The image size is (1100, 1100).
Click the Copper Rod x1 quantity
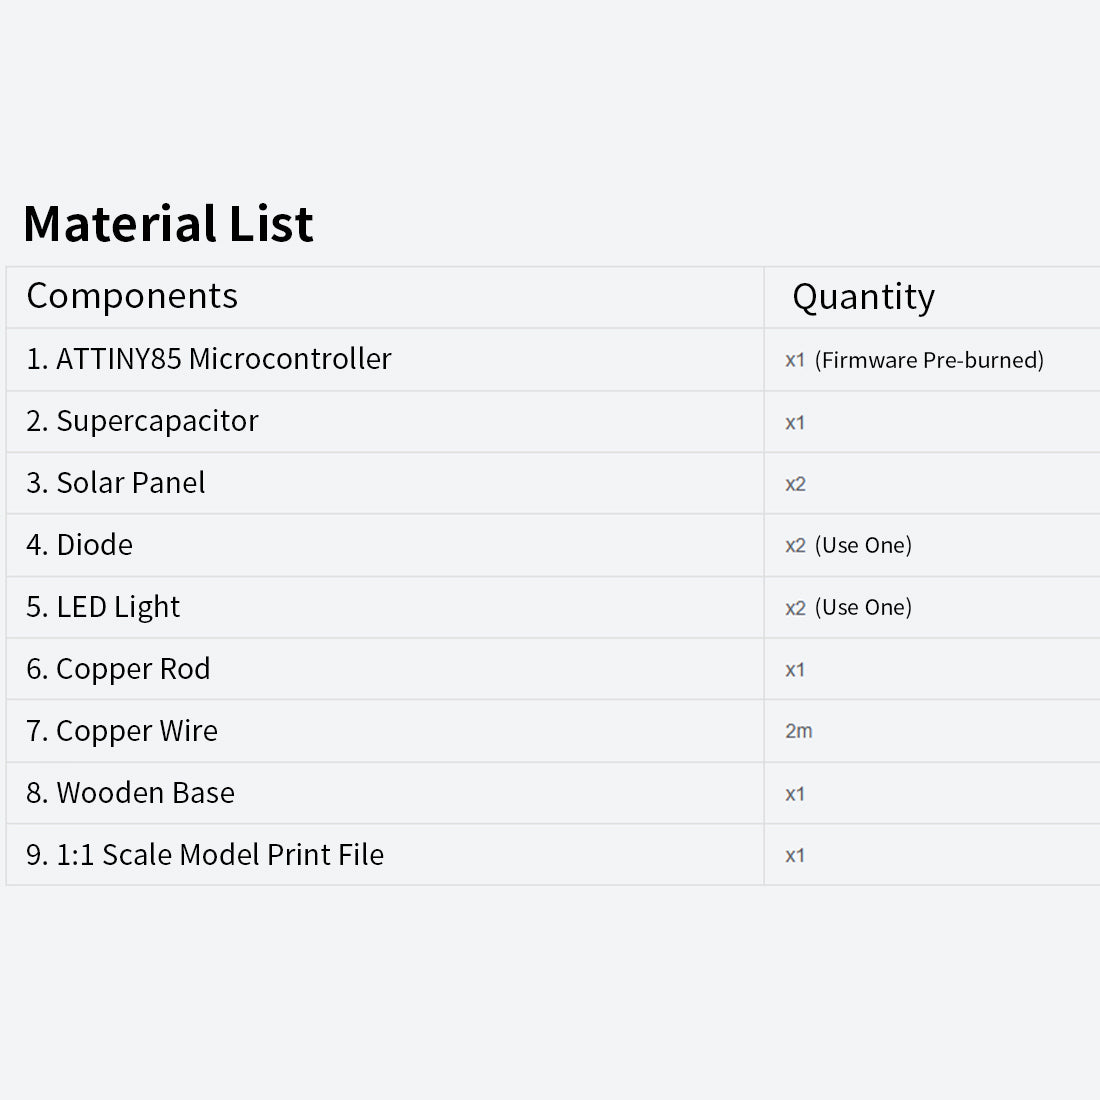[795, 670]
